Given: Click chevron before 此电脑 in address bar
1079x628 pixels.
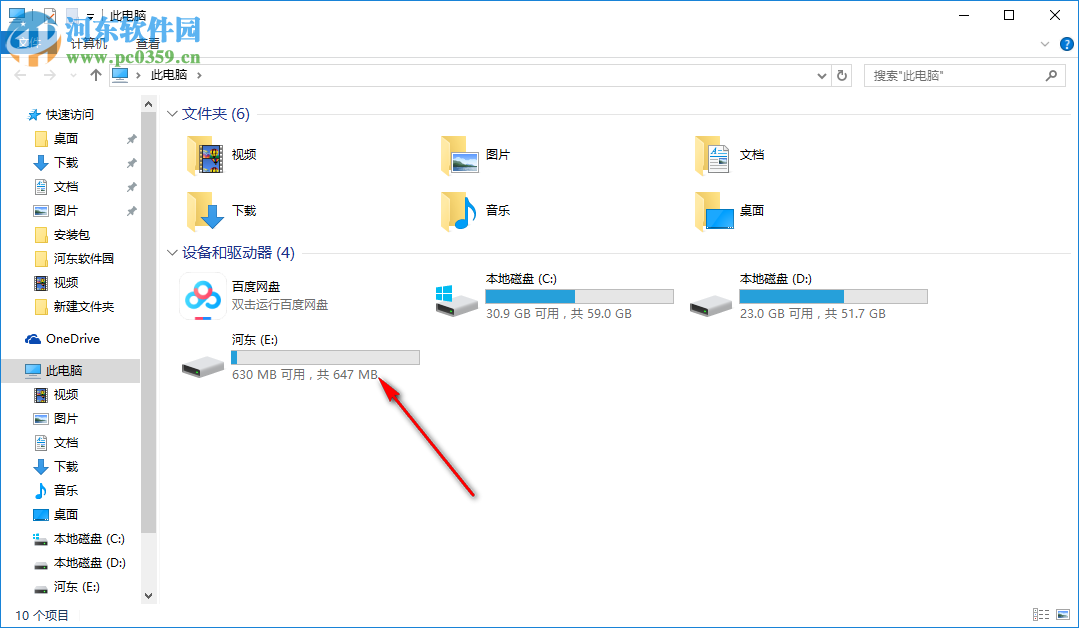Looking at the screenshot, I should [138, 75].
